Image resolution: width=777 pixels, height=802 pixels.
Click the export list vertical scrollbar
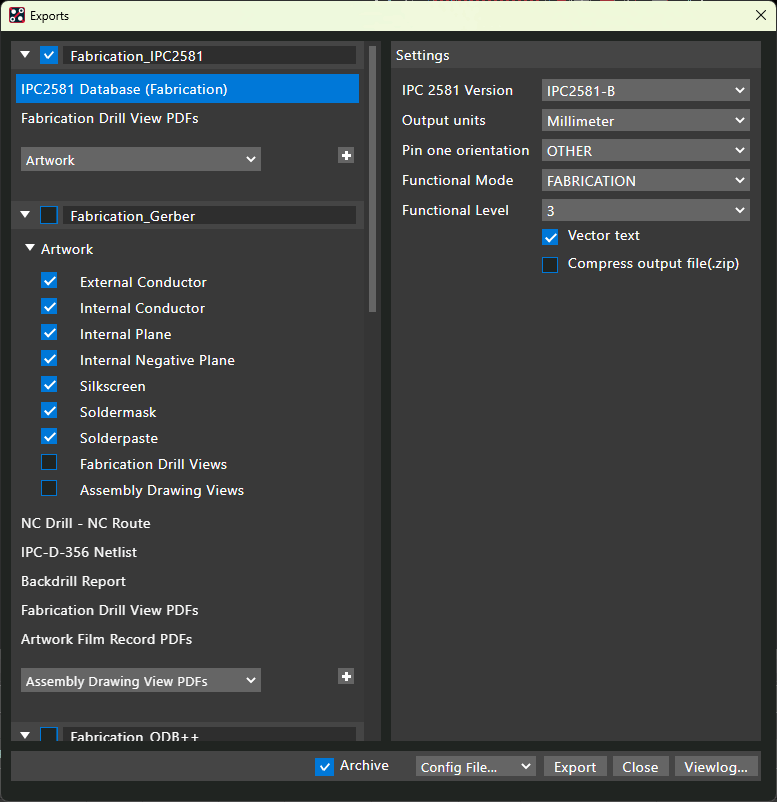[373, 180]
